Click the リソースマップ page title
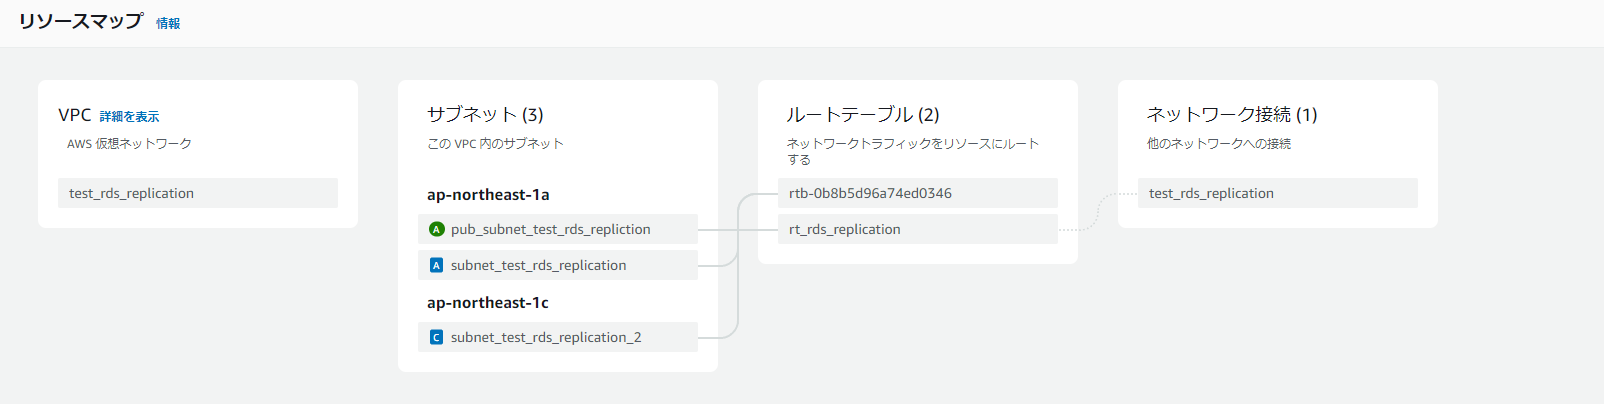 pos(80,21)
